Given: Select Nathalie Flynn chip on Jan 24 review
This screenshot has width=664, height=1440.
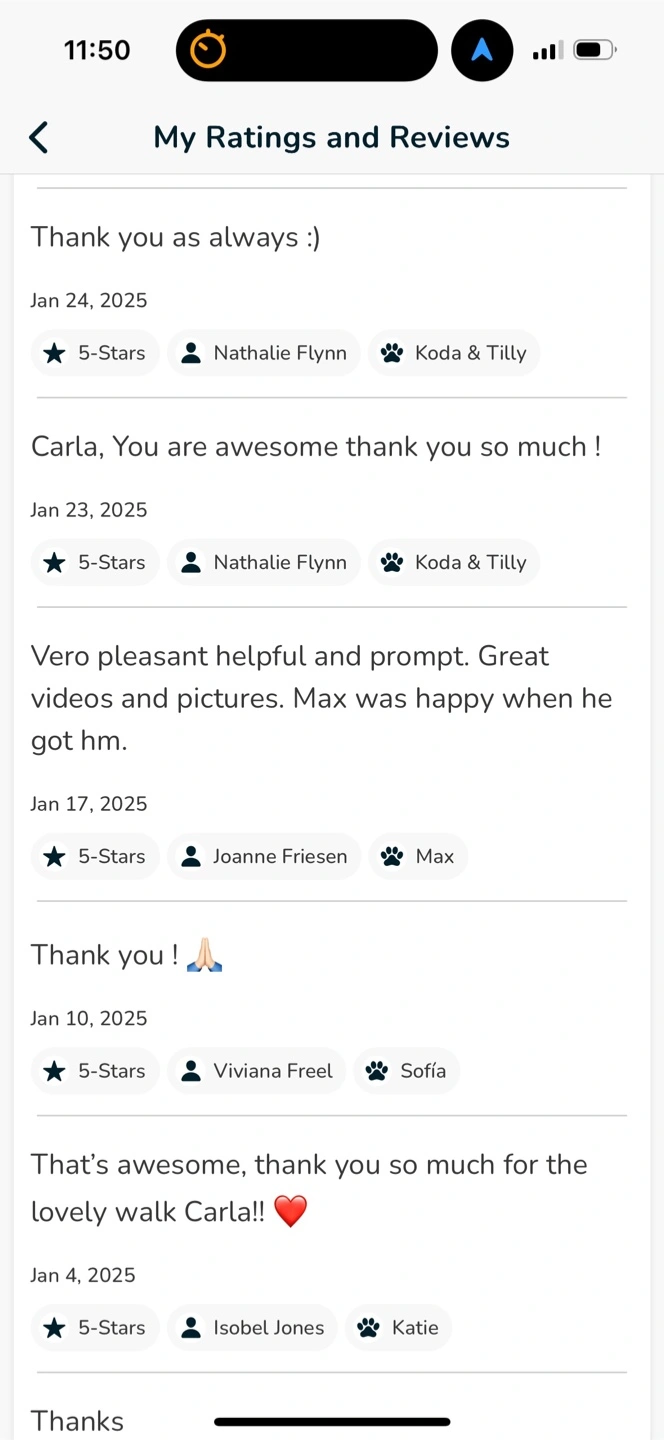Looking at the screenshot, I should click(264, 353).
